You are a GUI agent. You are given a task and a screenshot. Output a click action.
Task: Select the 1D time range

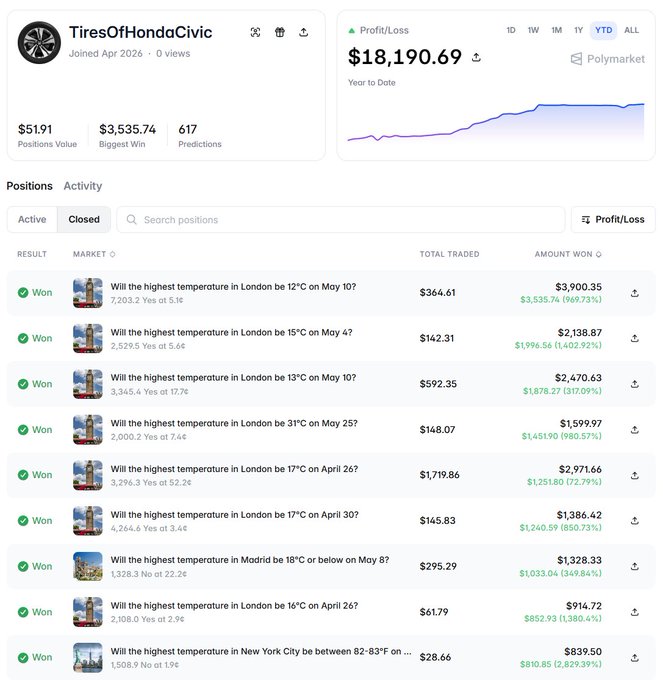pyautogui.click(x=511, y=30)
